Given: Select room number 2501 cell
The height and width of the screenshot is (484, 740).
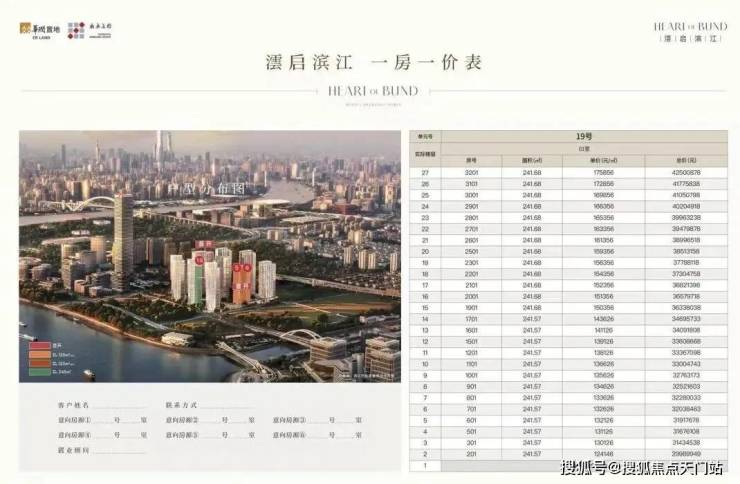Looking at the screenshot, I should (471, 251).
